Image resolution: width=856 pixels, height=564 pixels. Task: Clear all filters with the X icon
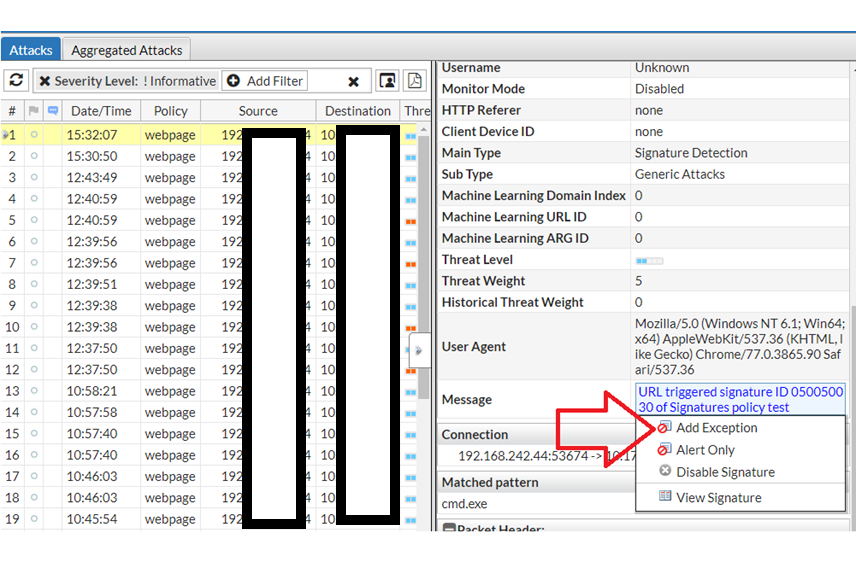[353, 82]
